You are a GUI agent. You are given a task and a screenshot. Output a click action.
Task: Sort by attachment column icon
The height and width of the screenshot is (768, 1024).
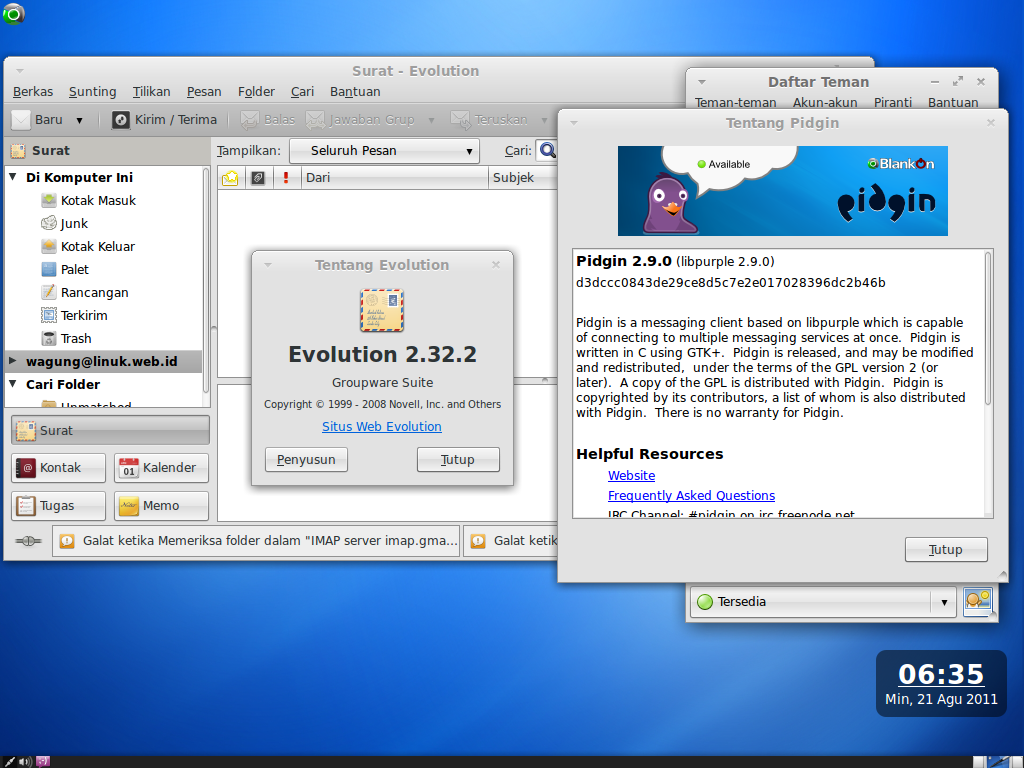coord(258,178)
